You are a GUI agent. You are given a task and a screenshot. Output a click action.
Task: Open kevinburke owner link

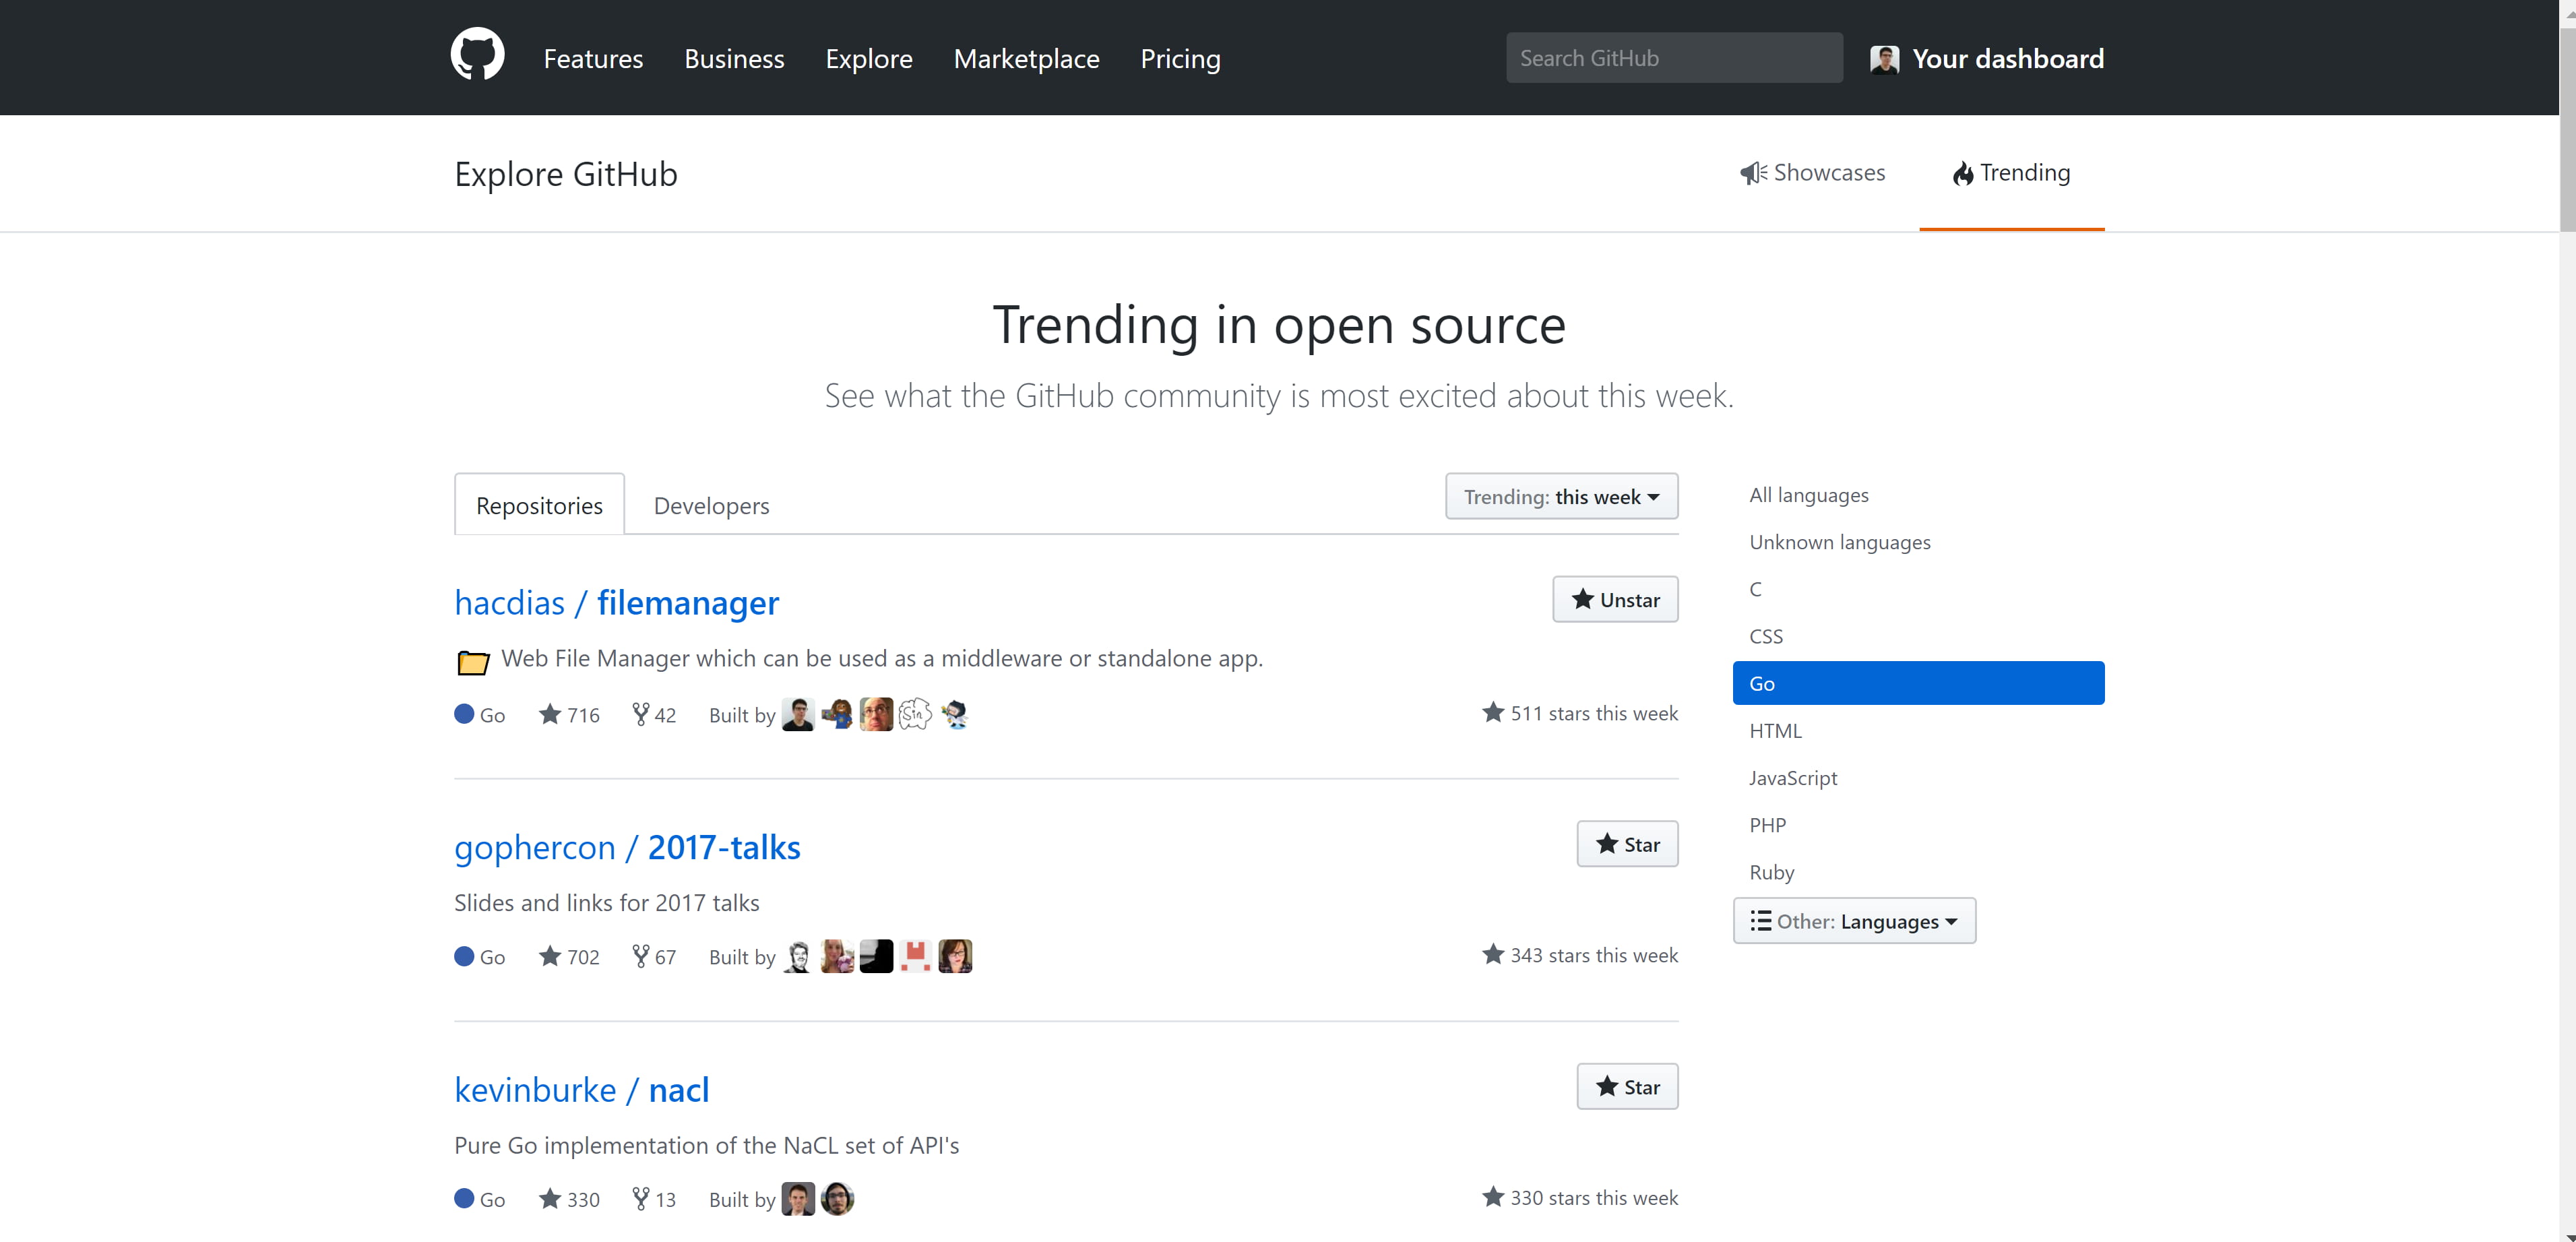(x=535, y=1089)
